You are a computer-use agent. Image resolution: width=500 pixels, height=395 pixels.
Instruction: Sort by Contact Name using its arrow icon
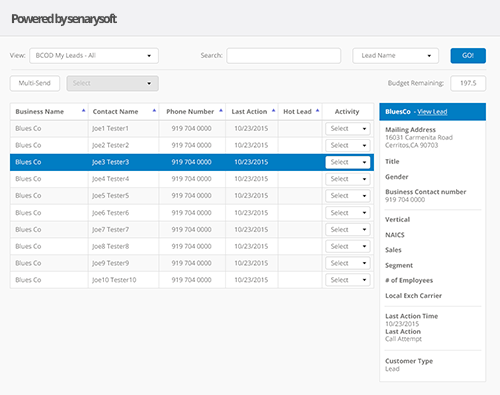[154, 110]
